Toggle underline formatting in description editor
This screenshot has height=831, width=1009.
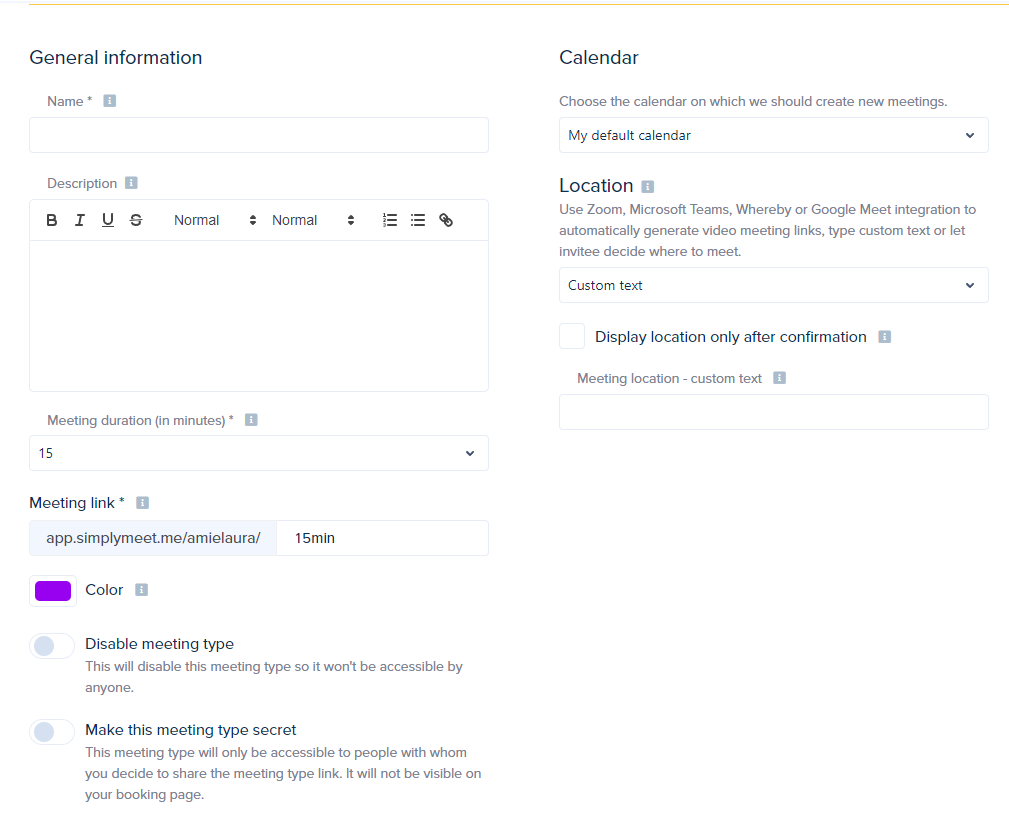[108, 220]
